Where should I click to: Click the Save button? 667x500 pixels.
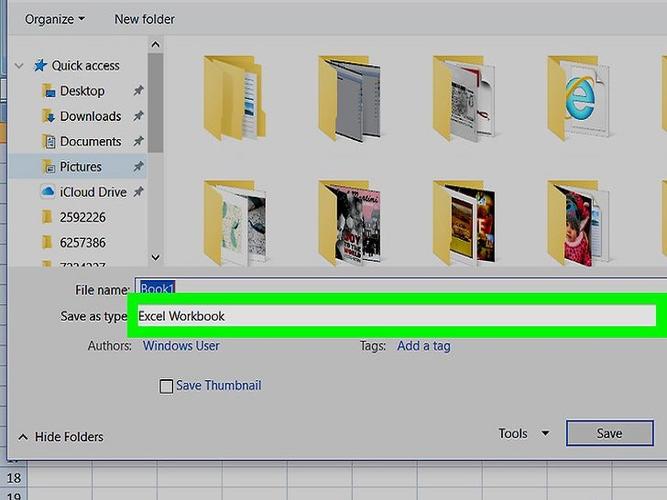610,433
